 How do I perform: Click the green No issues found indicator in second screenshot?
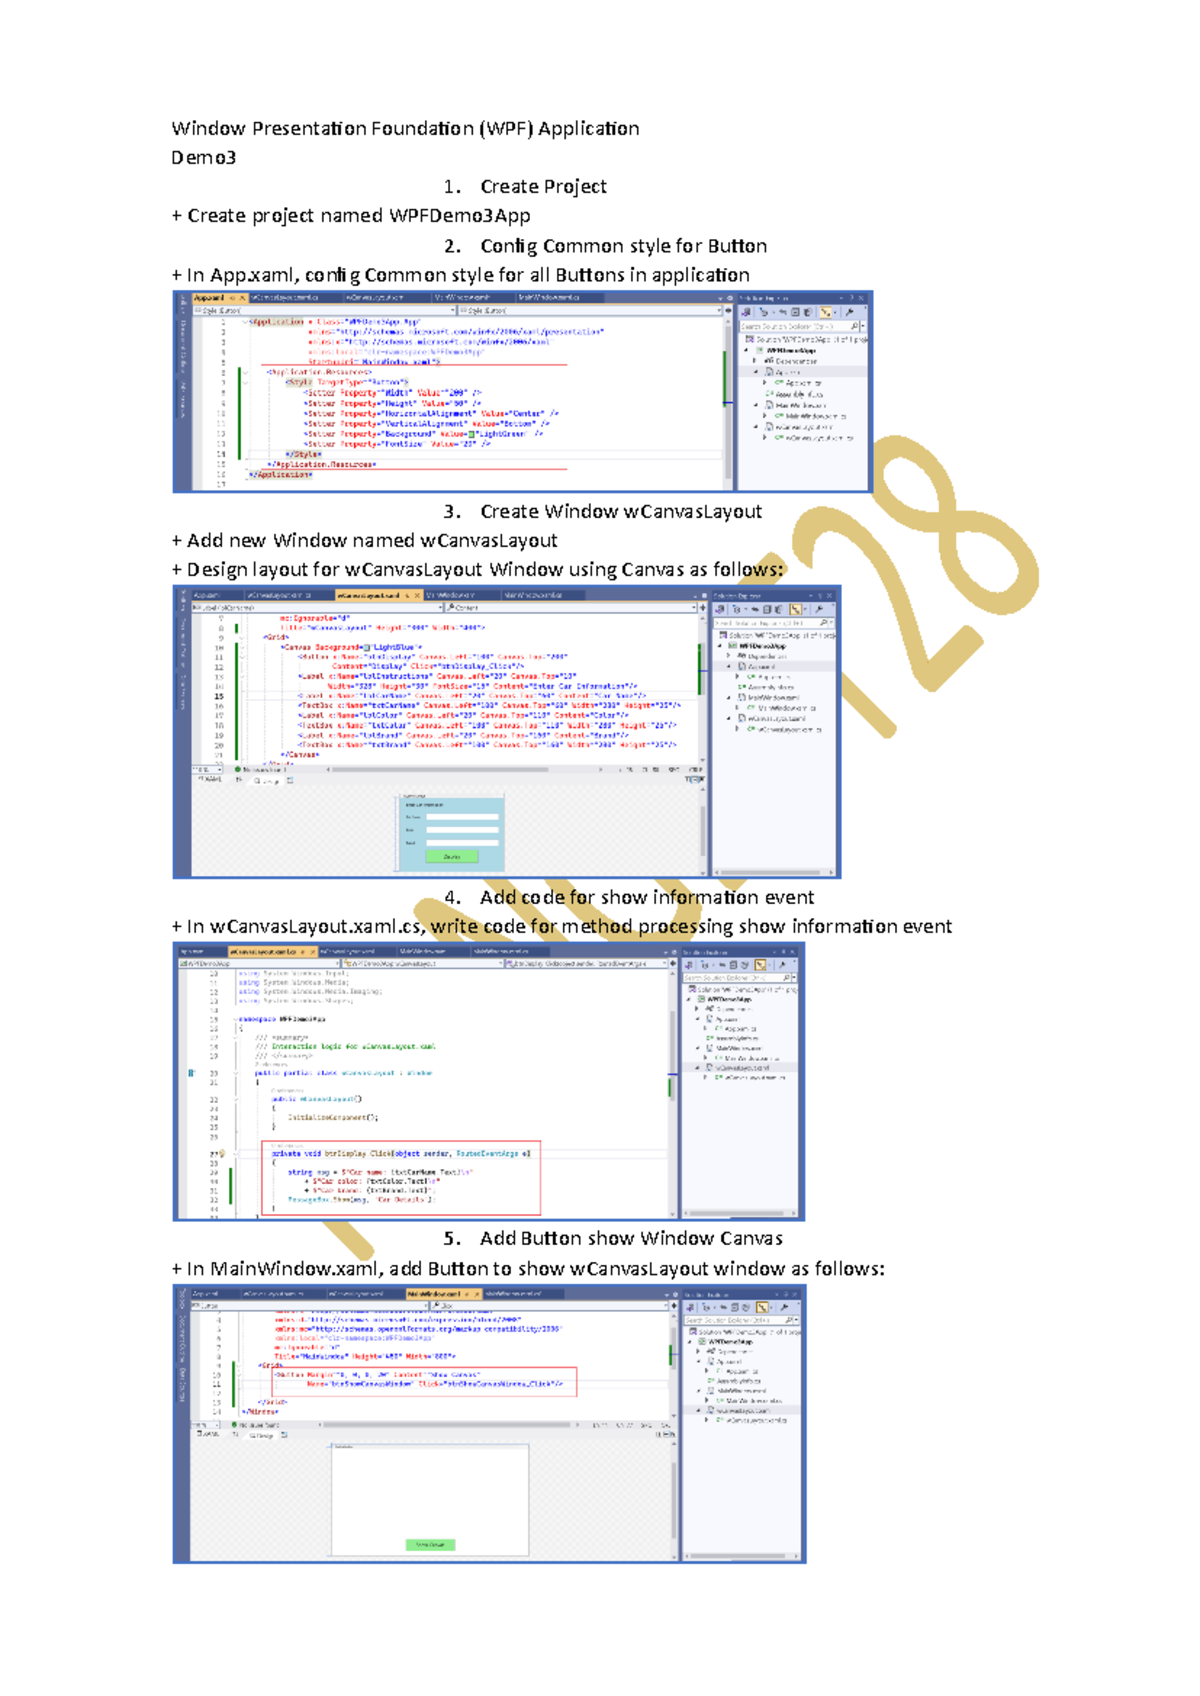coord(261,769)
